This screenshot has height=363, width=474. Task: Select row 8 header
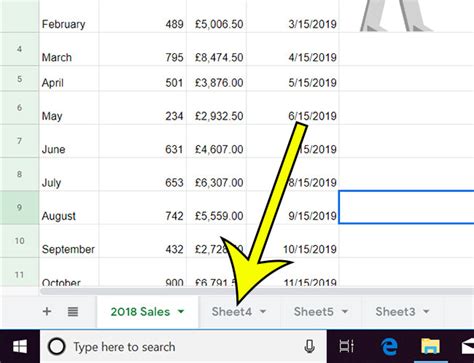click(x=19, y=174)
